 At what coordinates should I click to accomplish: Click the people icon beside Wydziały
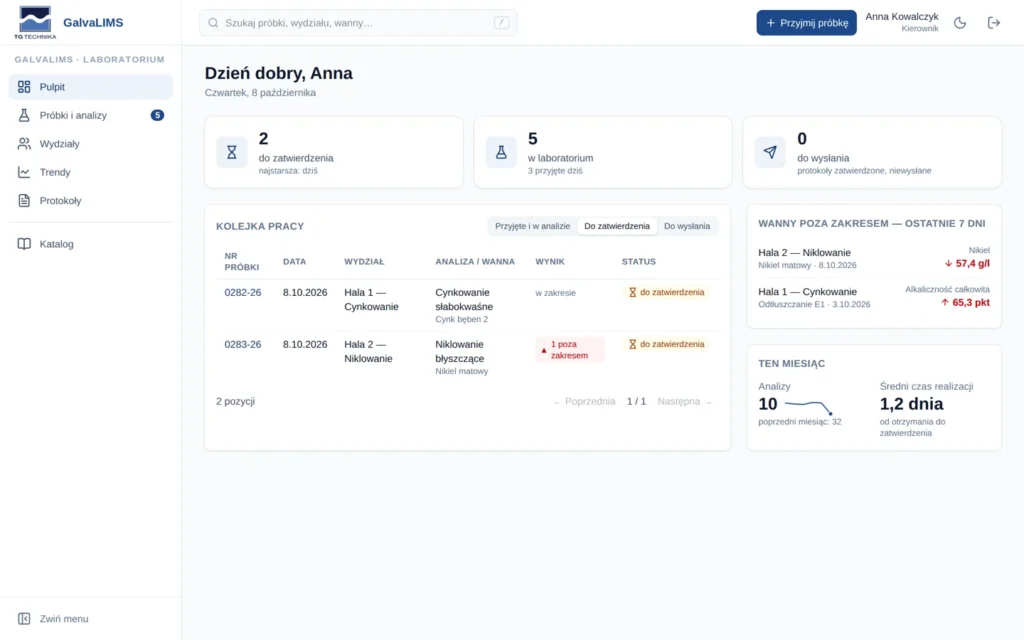point(24,144)
